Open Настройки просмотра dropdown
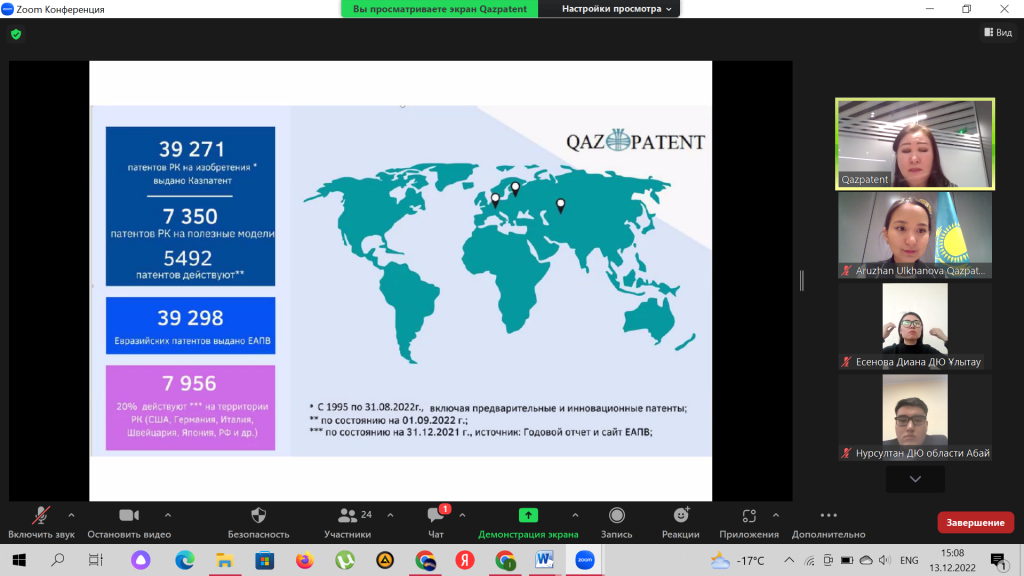 click(616, 9)
